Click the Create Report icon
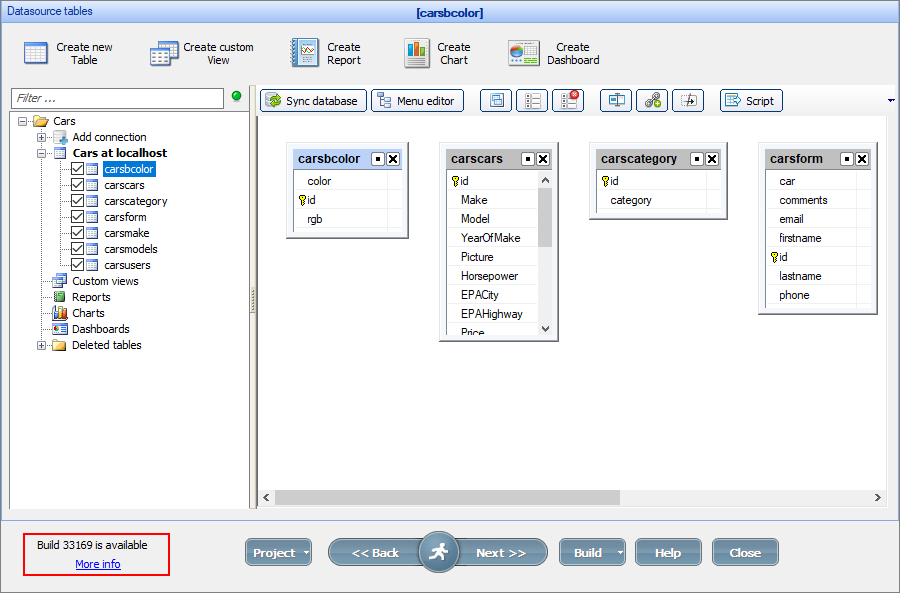Screen dimensions: 900x593 point(304,52)
